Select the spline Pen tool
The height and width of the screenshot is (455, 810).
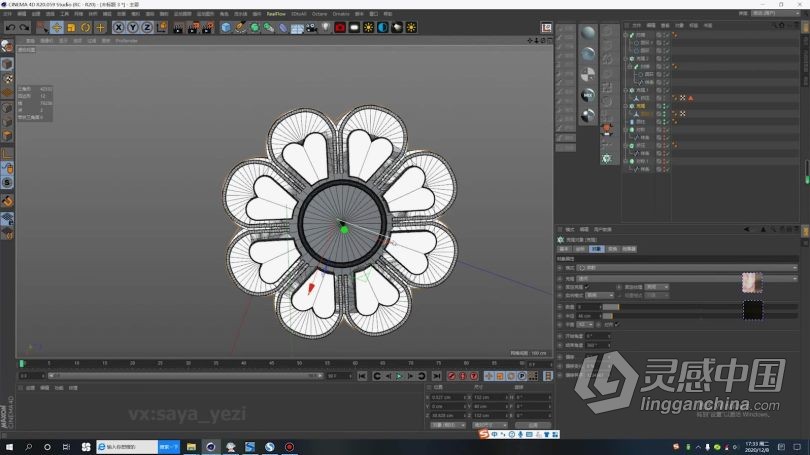(x=240, y=27)
